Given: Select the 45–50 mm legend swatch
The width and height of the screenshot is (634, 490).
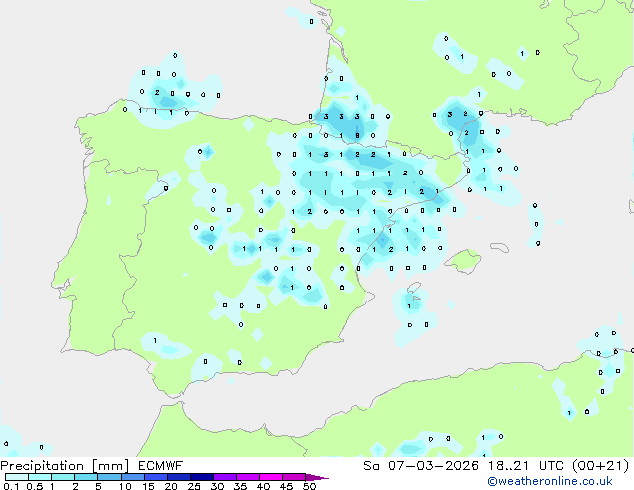Looking at the screenshot, I should tap(293, 477).
